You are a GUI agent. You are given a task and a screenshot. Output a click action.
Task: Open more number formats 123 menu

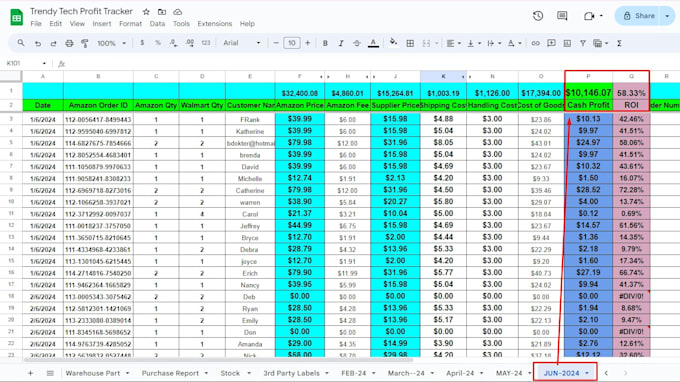(x=206, y=43)
